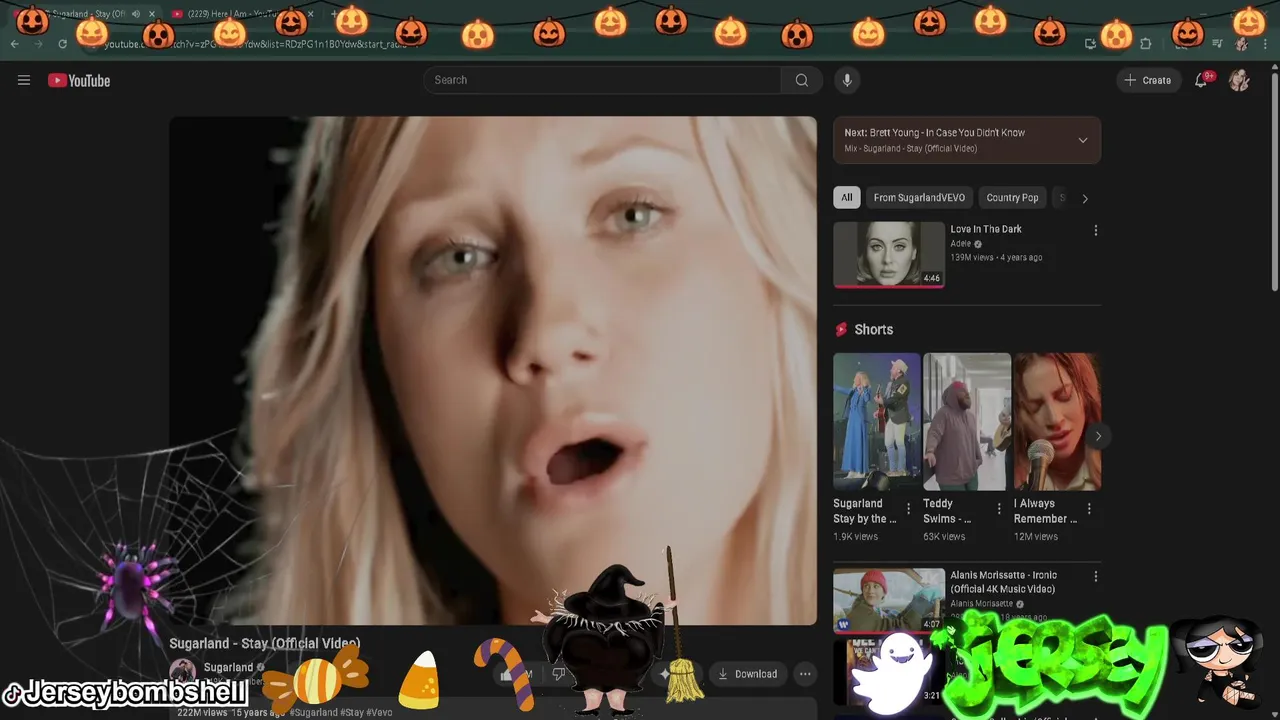Viewport: 1280px width, 720px height.
Task: Click inside the YouTube Search field
Action: coord(603,80)
